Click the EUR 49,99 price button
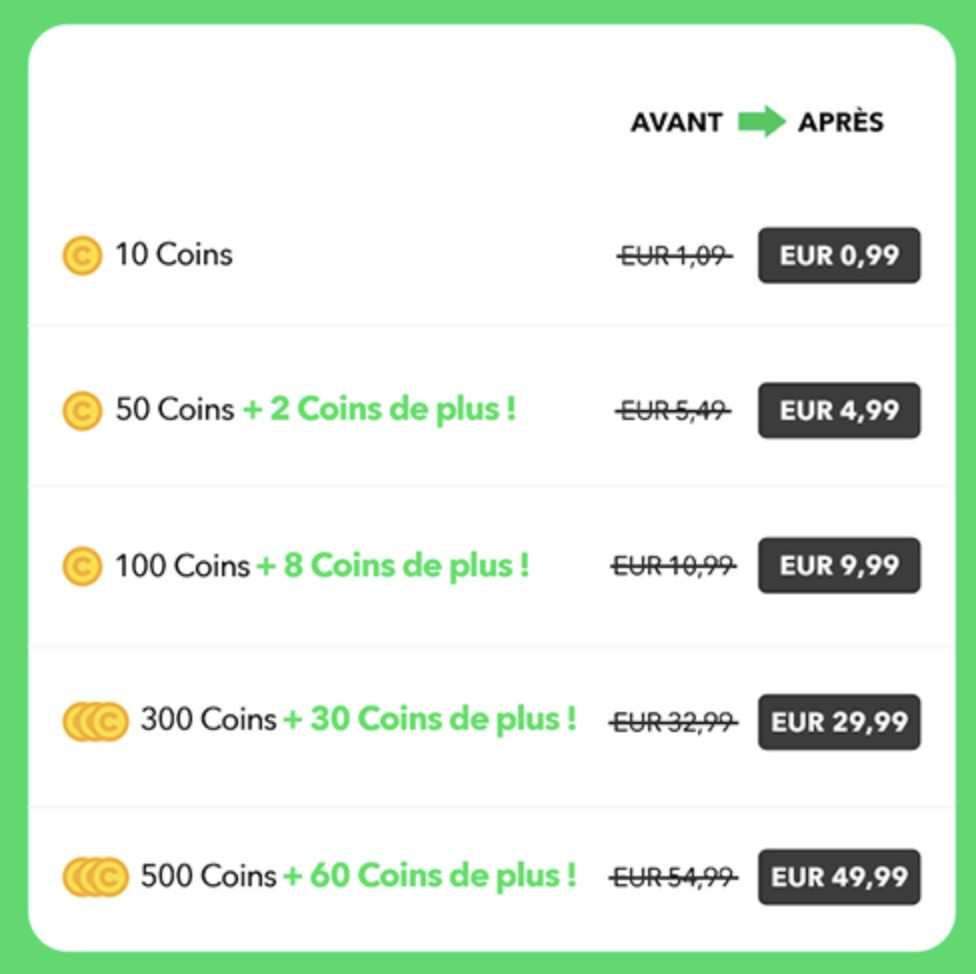Screen dimensions: 976x974 pos(839,876)
